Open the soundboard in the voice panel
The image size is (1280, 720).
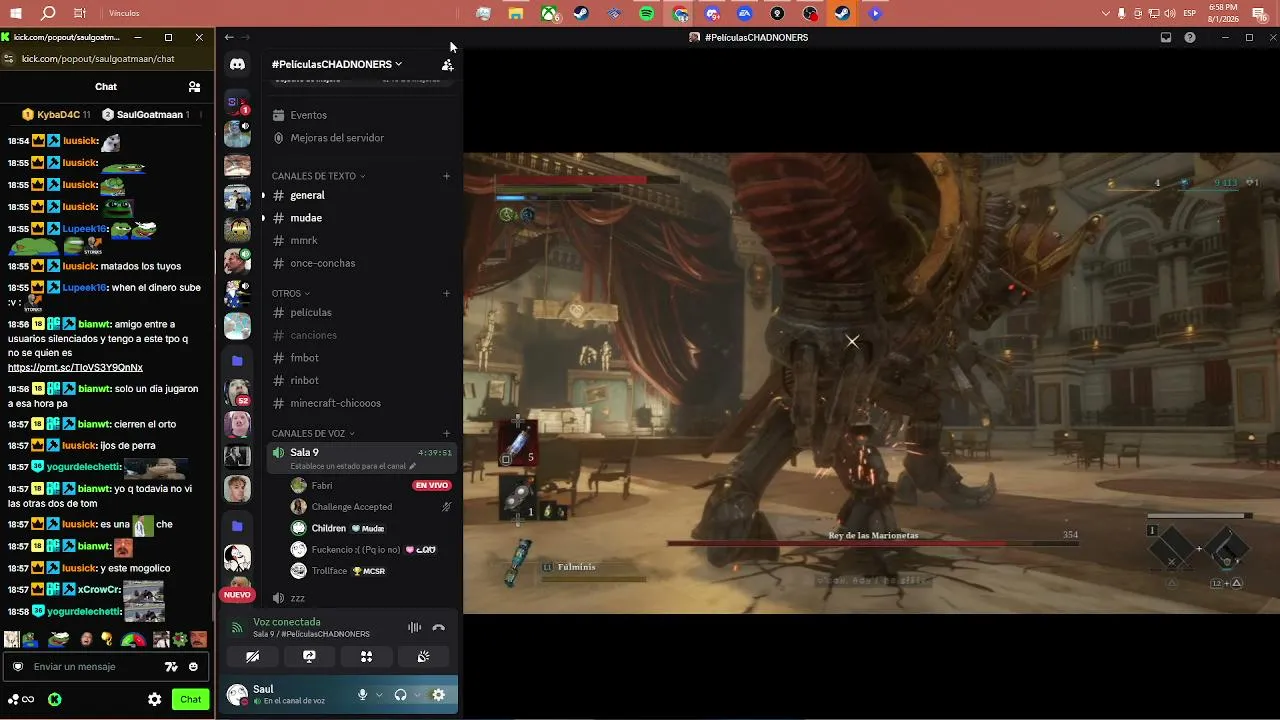tap(423, 657)
